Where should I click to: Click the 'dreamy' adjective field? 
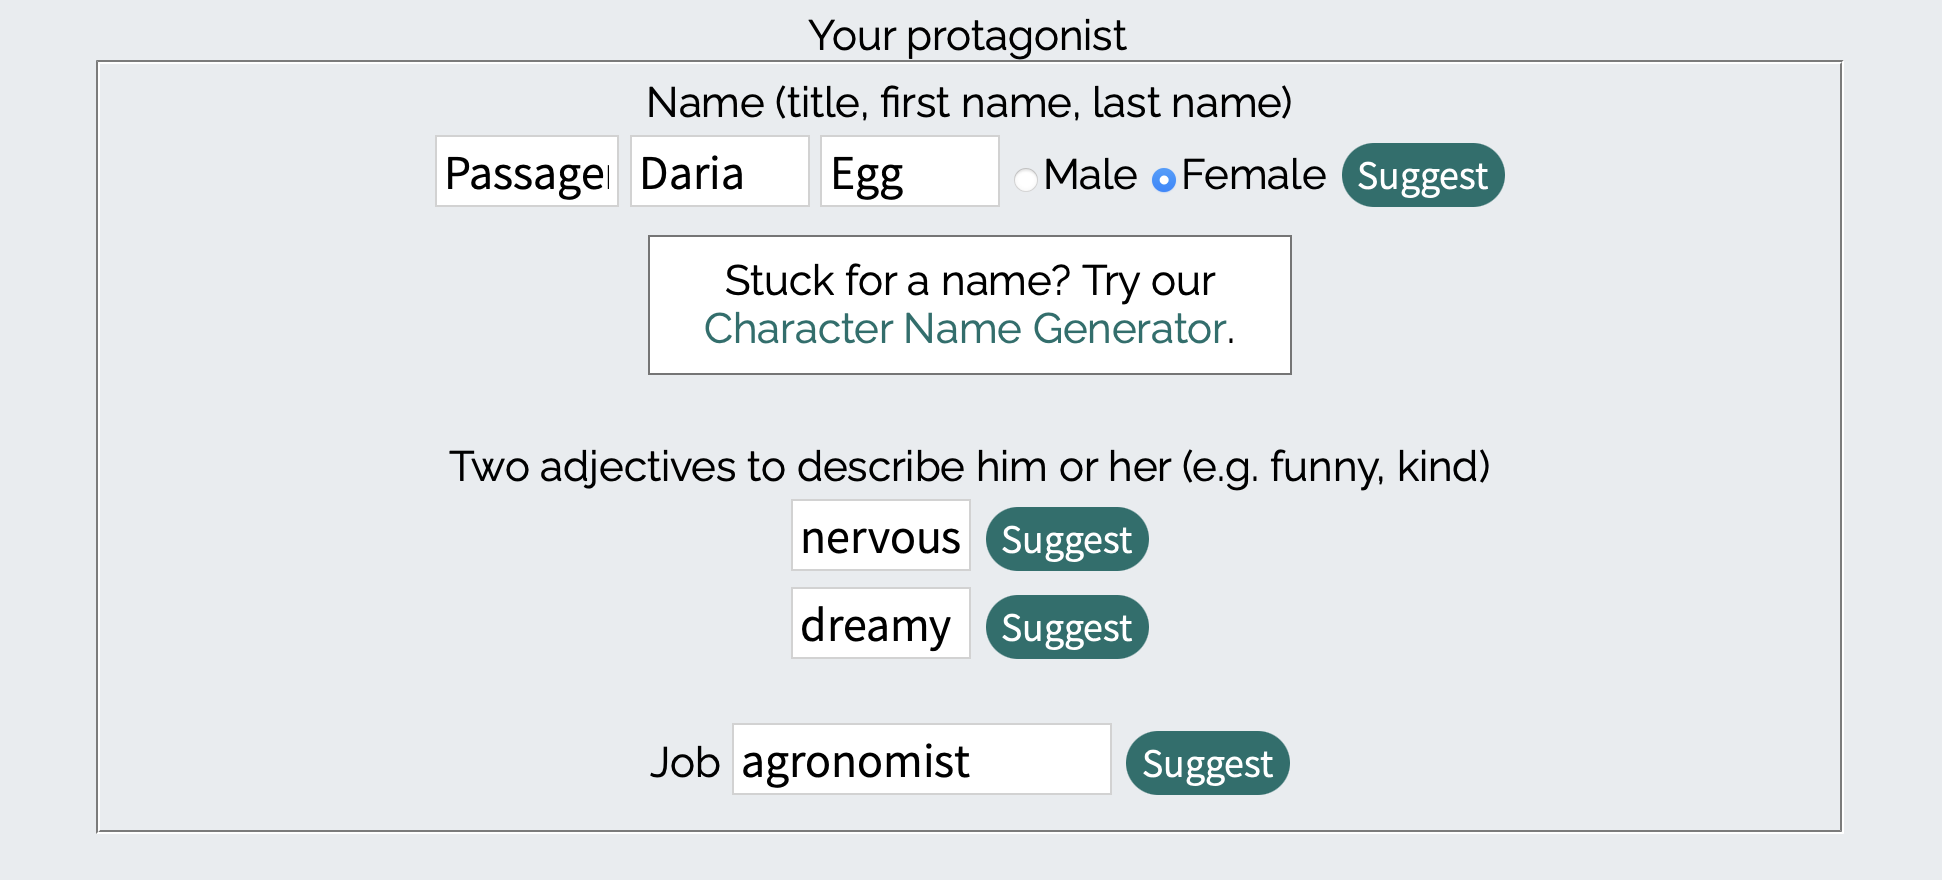(880, 624)
